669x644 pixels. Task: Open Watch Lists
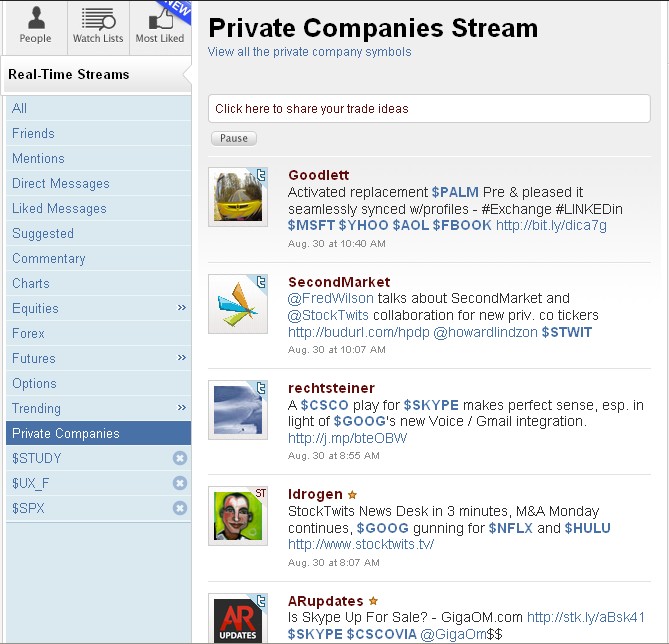98,26
